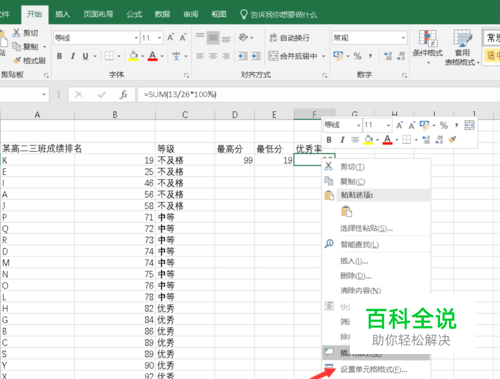Open Format as Table (套用表格格式)
Screen dimensions: 500x379
click(x=462, y=47)
